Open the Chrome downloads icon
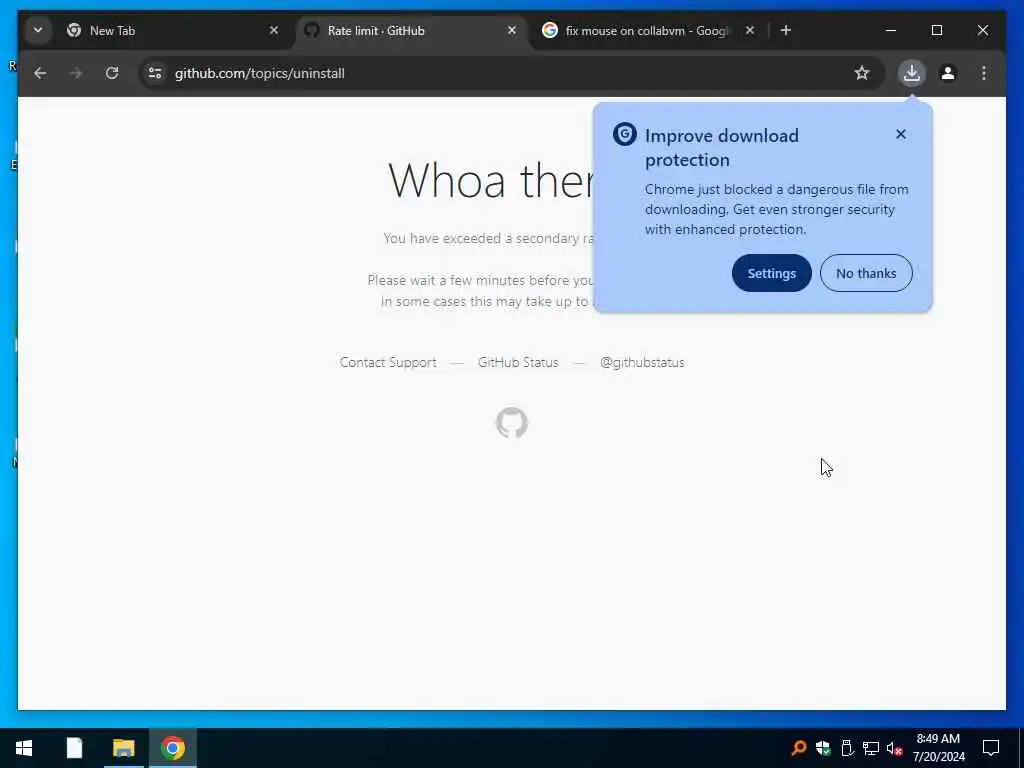Viewport: 1024px width, 768px height. coord(912,73)
